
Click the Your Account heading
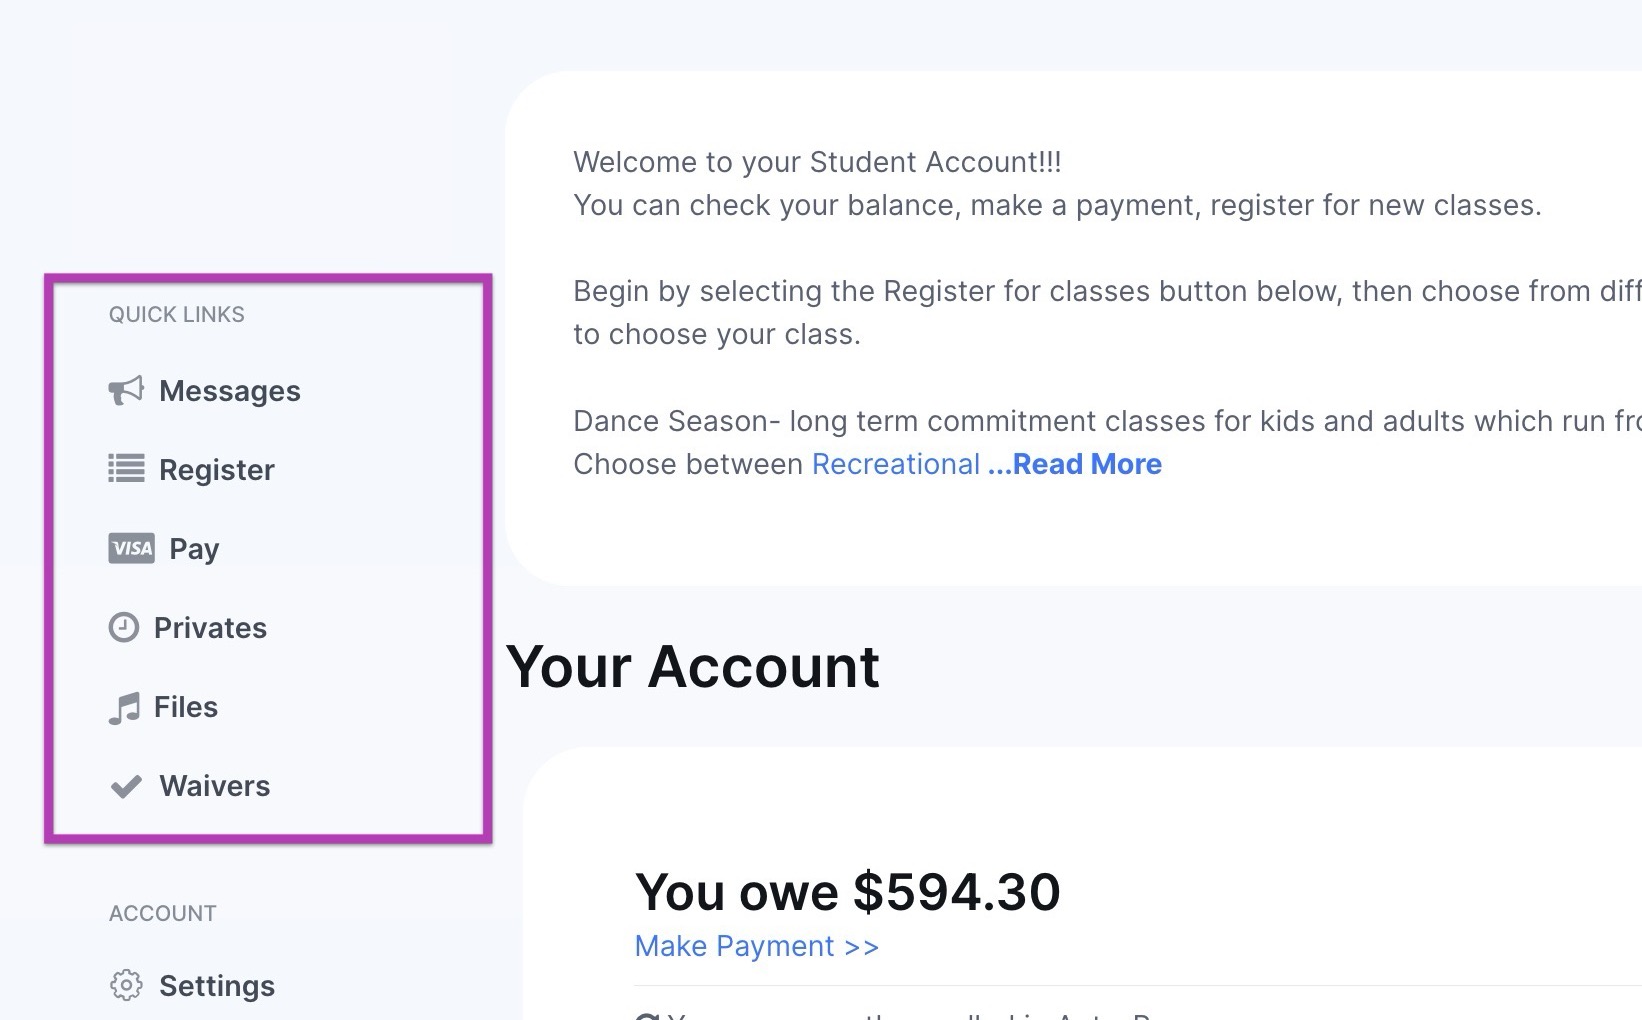[692, 667]
